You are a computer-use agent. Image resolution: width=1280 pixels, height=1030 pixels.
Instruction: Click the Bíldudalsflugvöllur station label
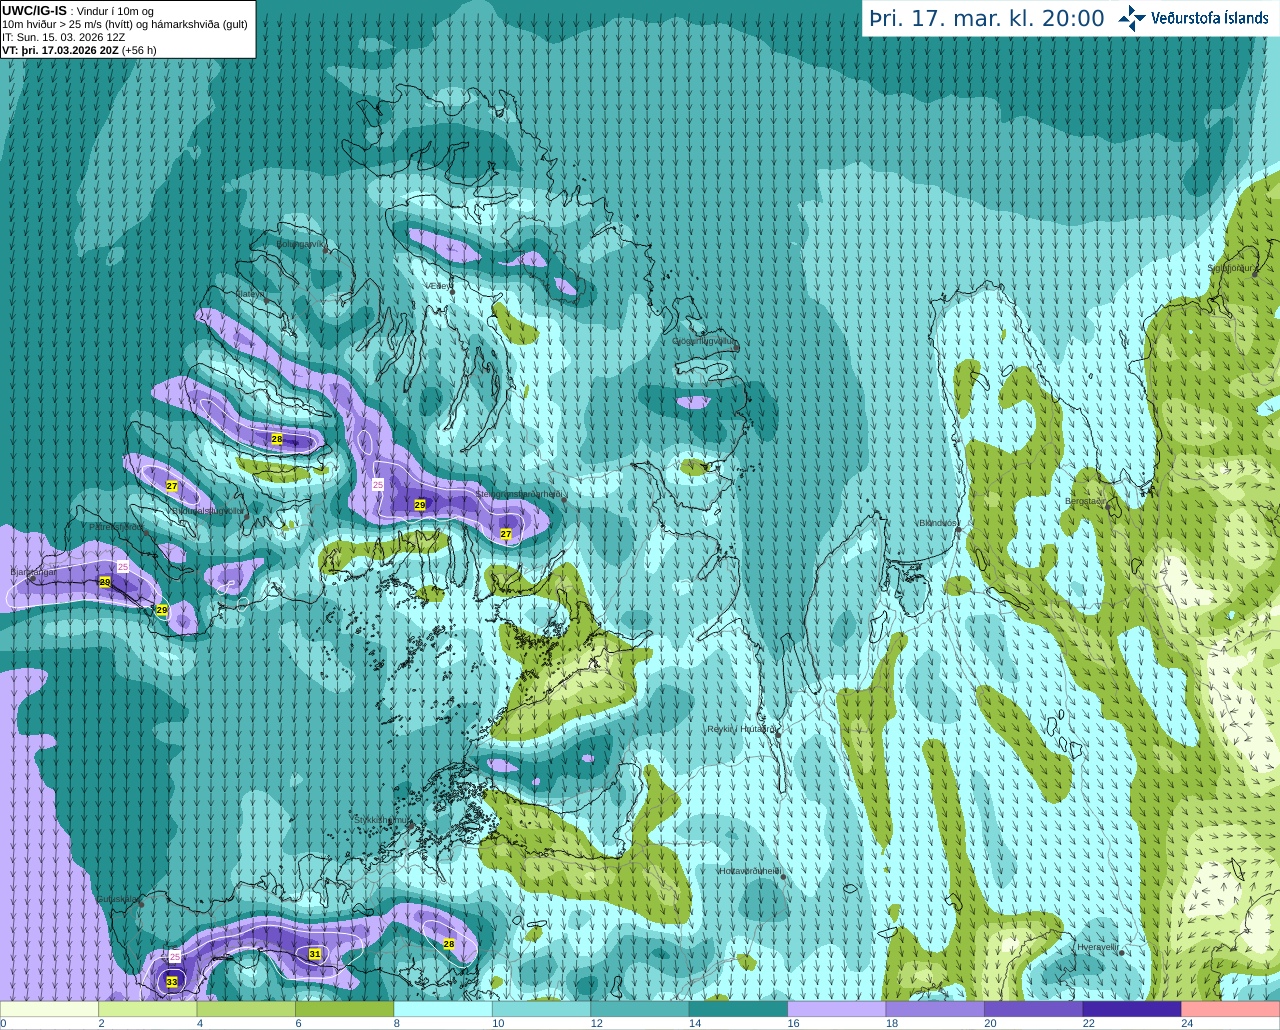[206, 510]
